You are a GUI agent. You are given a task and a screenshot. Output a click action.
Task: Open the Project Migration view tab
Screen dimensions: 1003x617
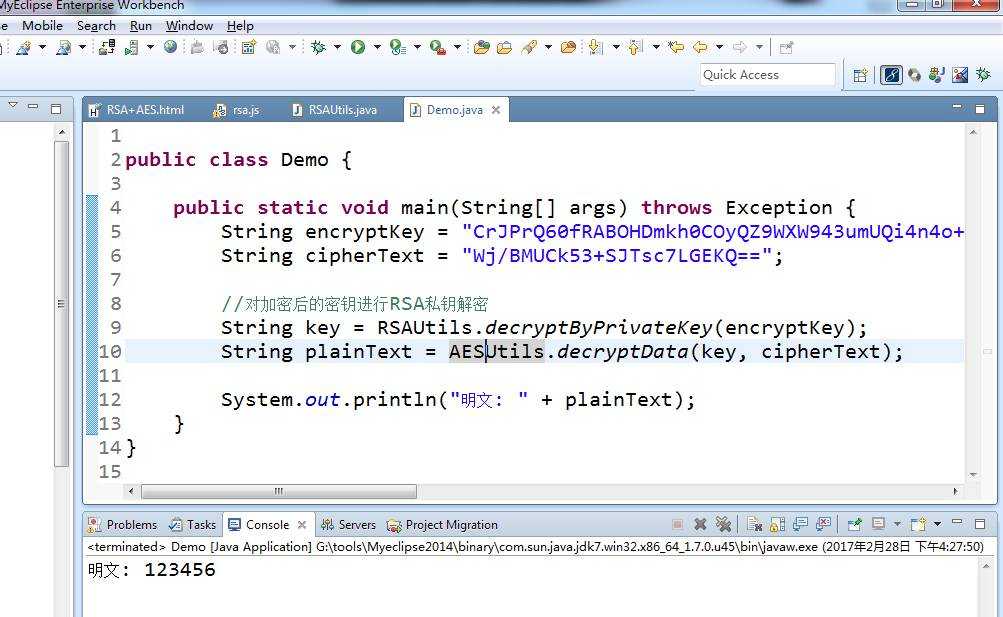[442, 524]
